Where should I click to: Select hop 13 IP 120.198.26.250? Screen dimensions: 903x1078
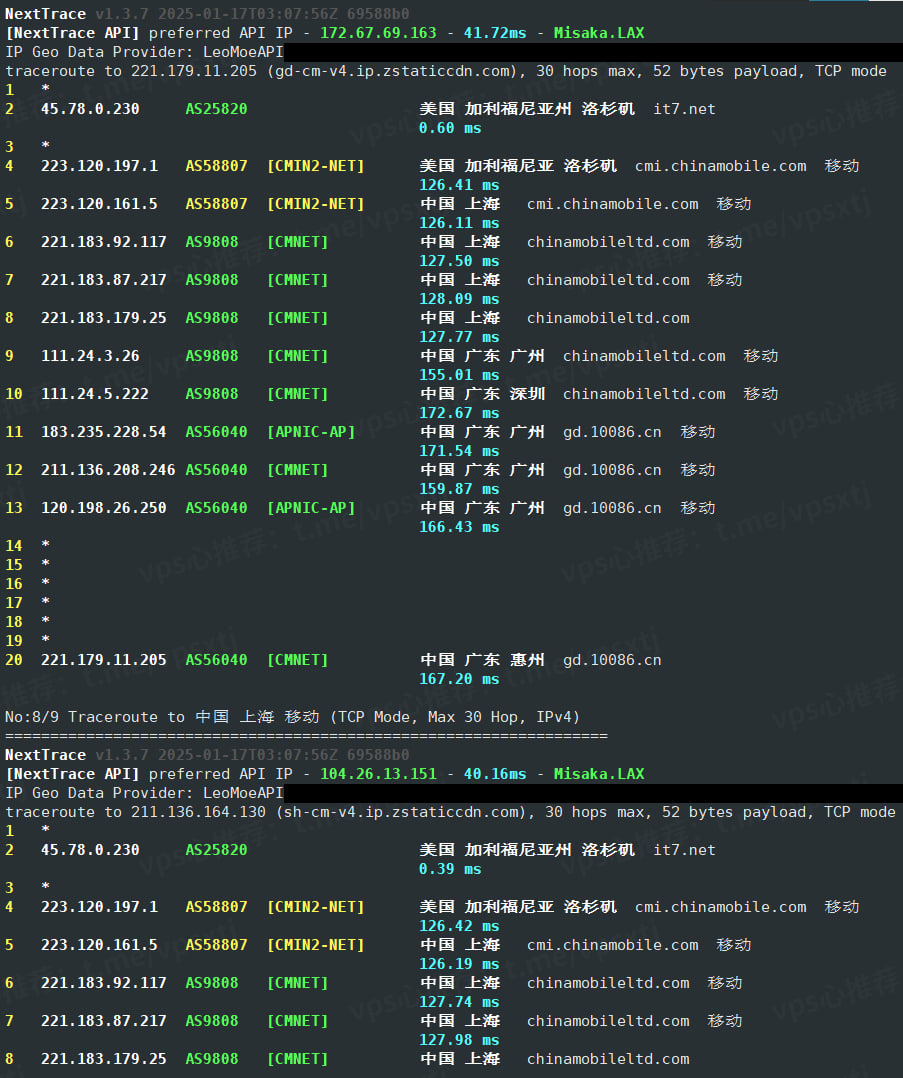(x=104, y=508)
